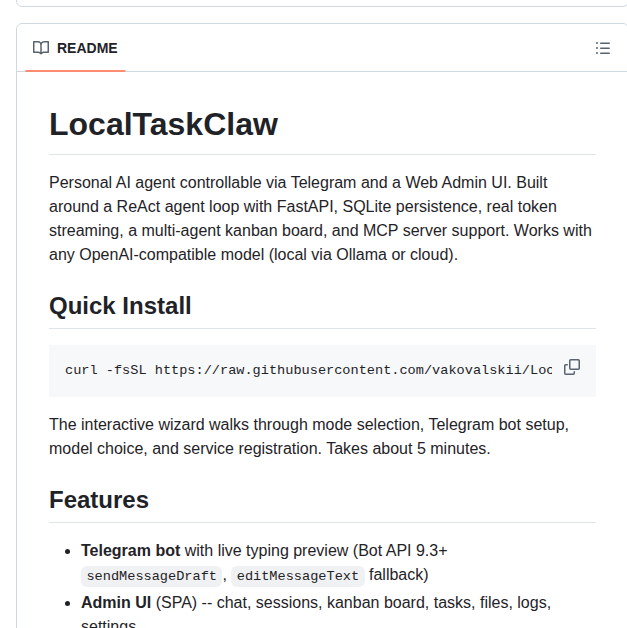
Task: Click the bold 'Telegram bot' text
Action: [x=131, y=551]
